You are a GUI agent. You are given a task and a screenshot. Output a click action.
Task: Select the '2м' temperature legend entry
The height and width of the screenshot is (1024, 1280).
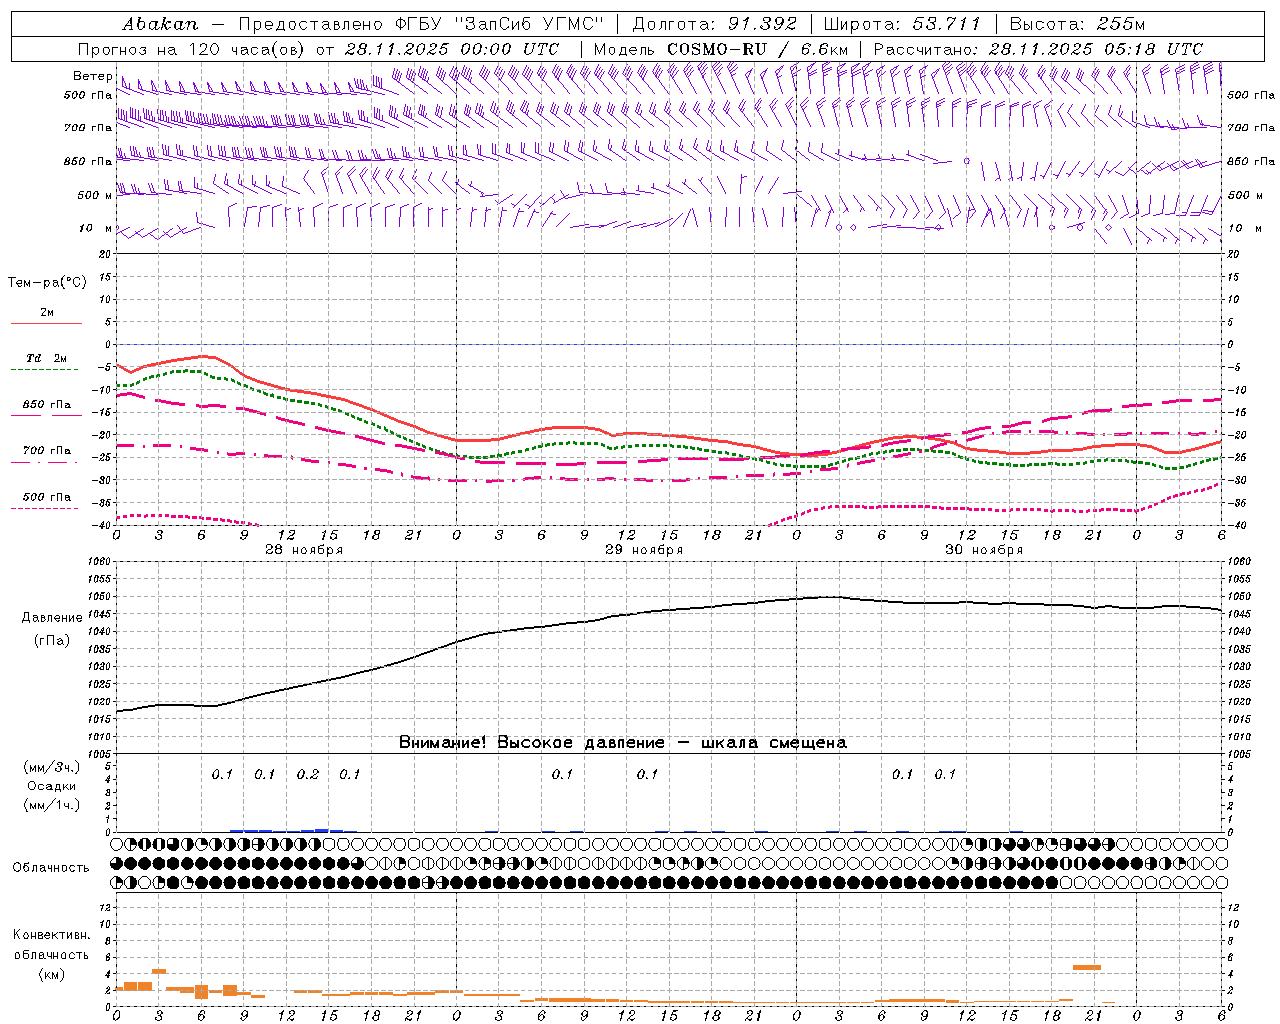pos(47,313)
